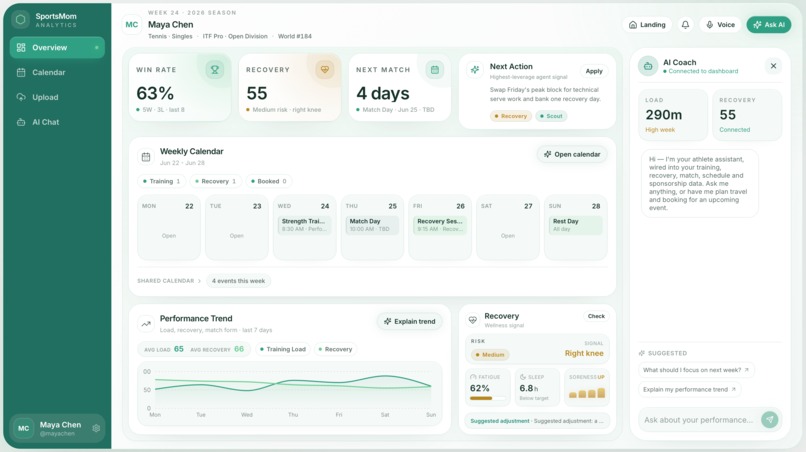The image size is (806, 452).
Task: Expand the Shared Calendar chevron
Action: pos(199,281)
